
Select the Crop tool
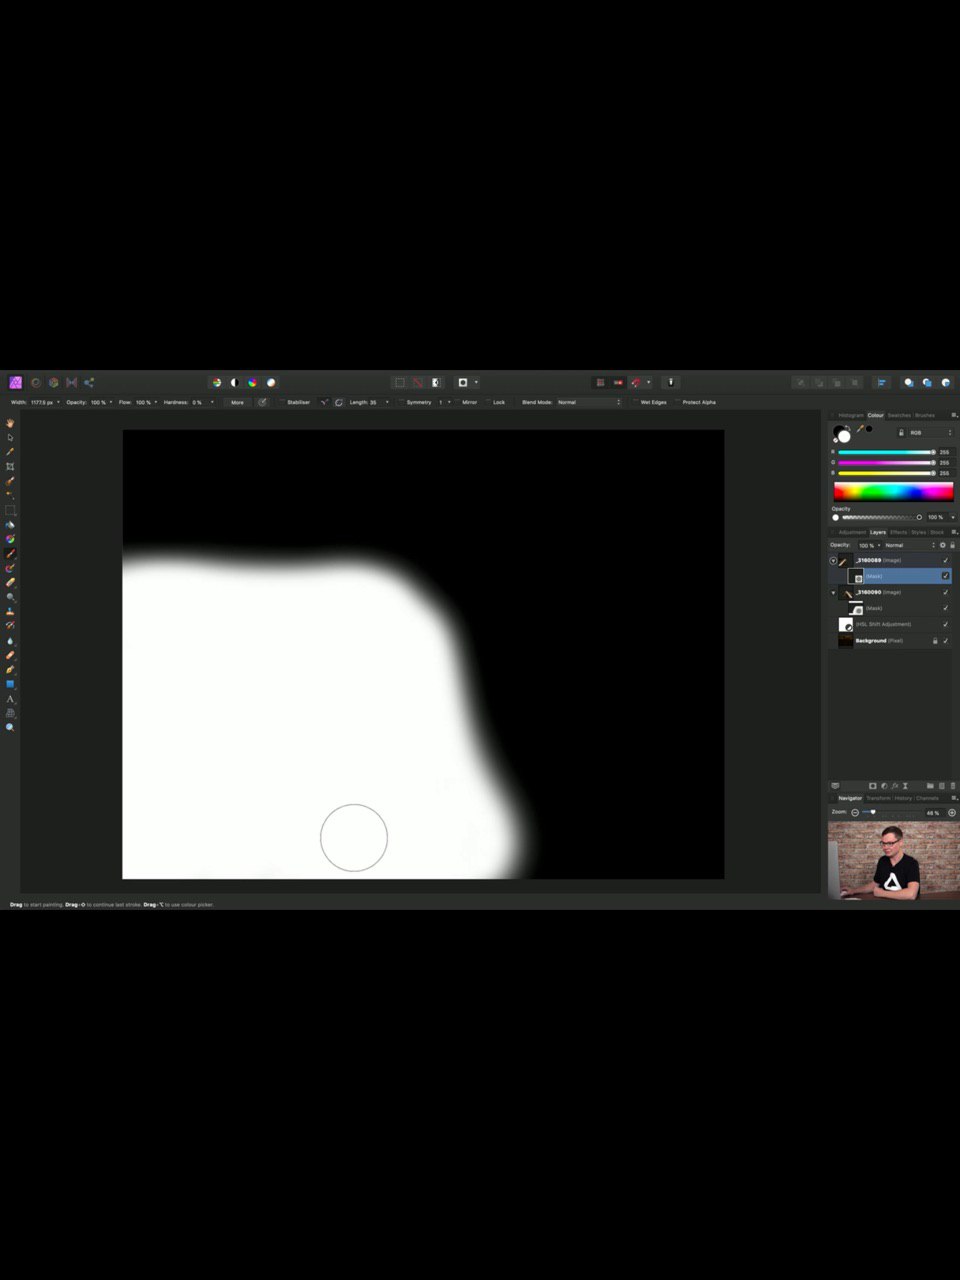(x=10, y=466)
